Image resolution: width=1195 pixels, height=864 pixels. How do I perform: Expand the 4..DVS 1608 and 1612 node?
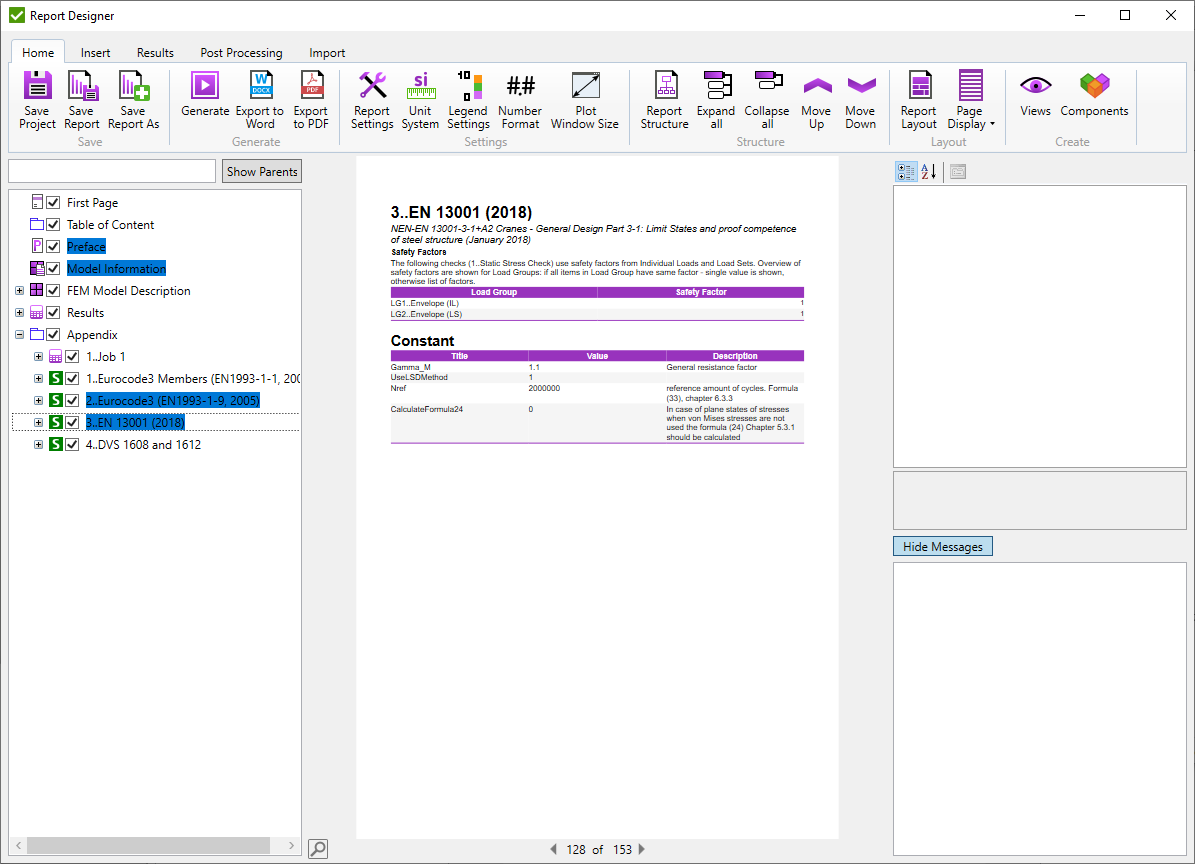[38, 445]
